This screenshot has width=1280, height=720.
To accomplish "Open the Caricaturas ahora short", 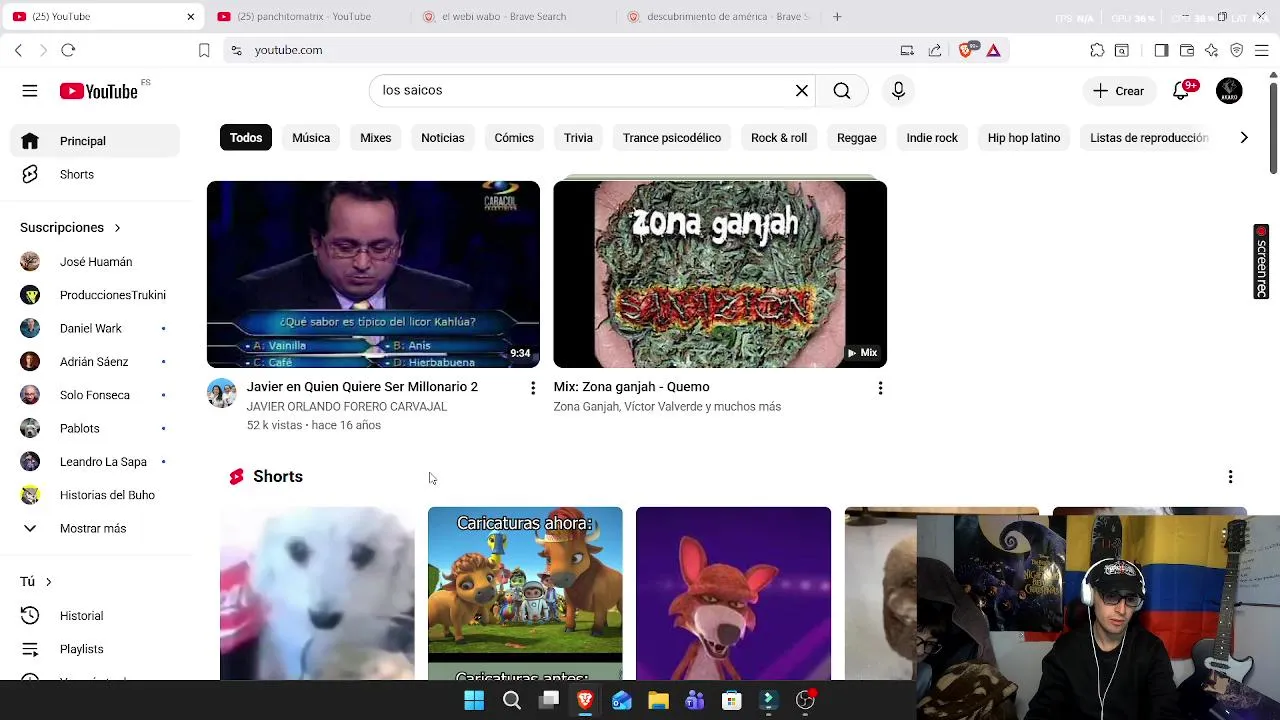I will point(525,593).
